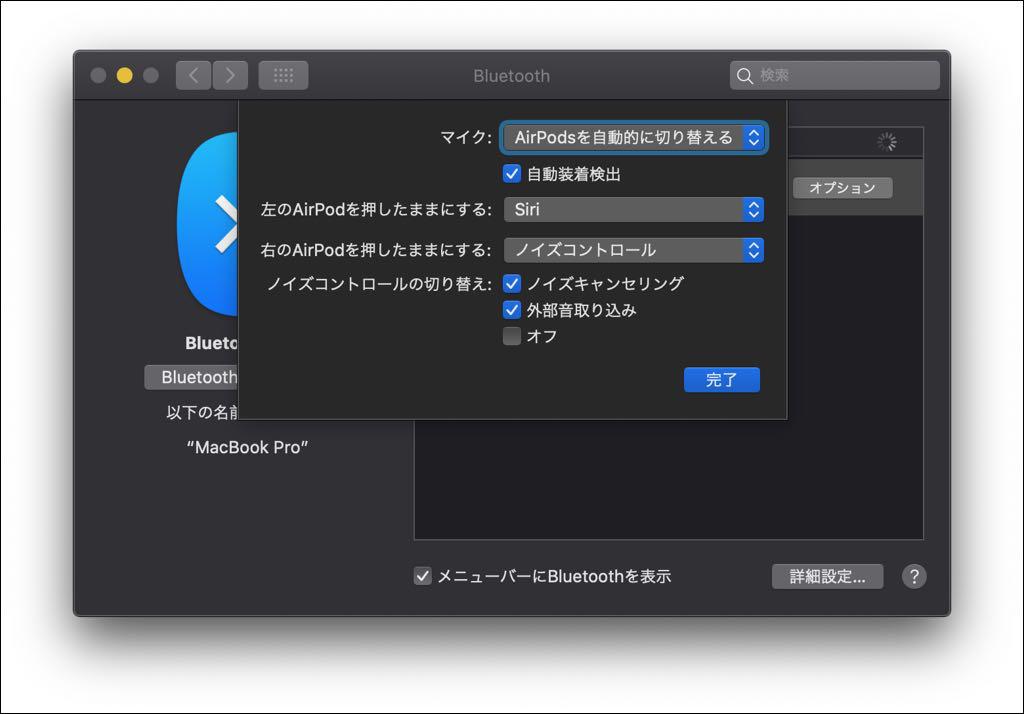
Task: Click the gray close window button
Action: click(x=99, y=76)
